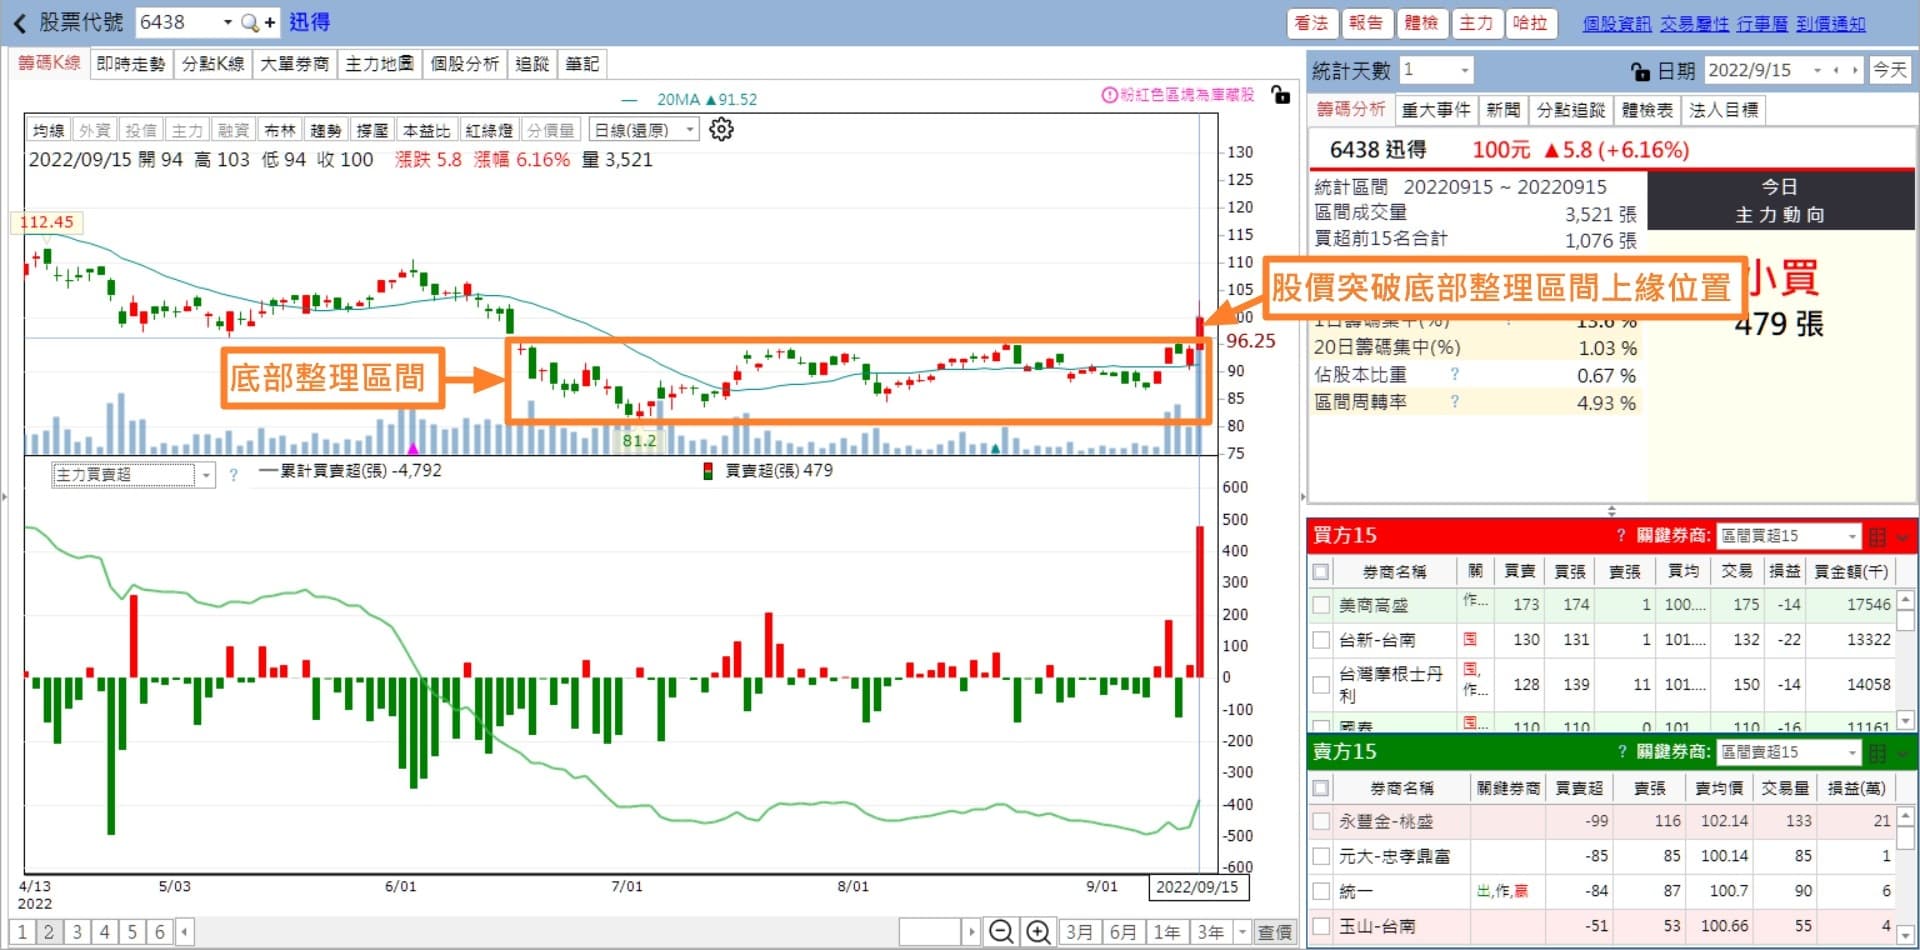
Task: Expand the range dropdown after 3年
Action: pyautogui.click(x=1242, y=932)
